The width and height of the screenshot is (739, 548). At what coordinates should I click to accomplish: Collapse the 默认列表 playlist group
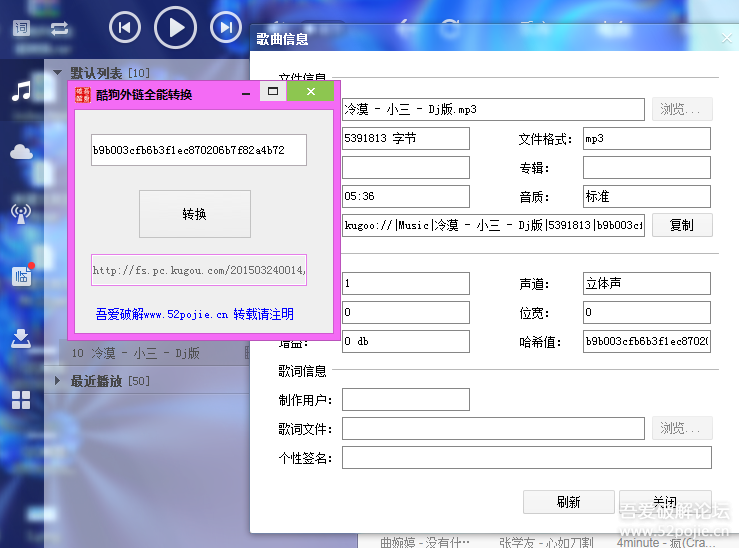click(x=57, y=73)
